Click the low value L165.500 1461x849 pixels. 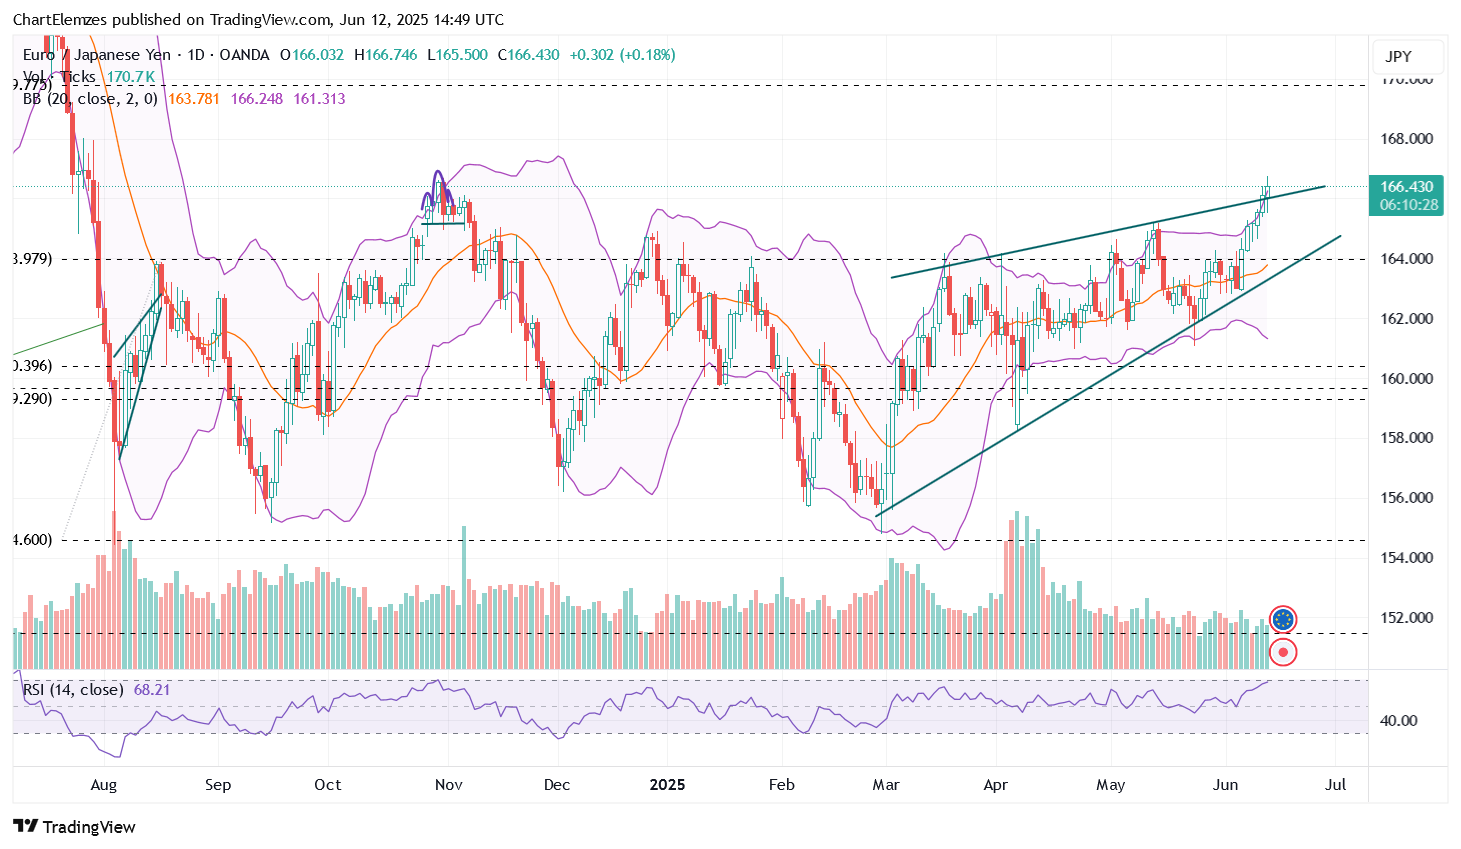point(458,55)
